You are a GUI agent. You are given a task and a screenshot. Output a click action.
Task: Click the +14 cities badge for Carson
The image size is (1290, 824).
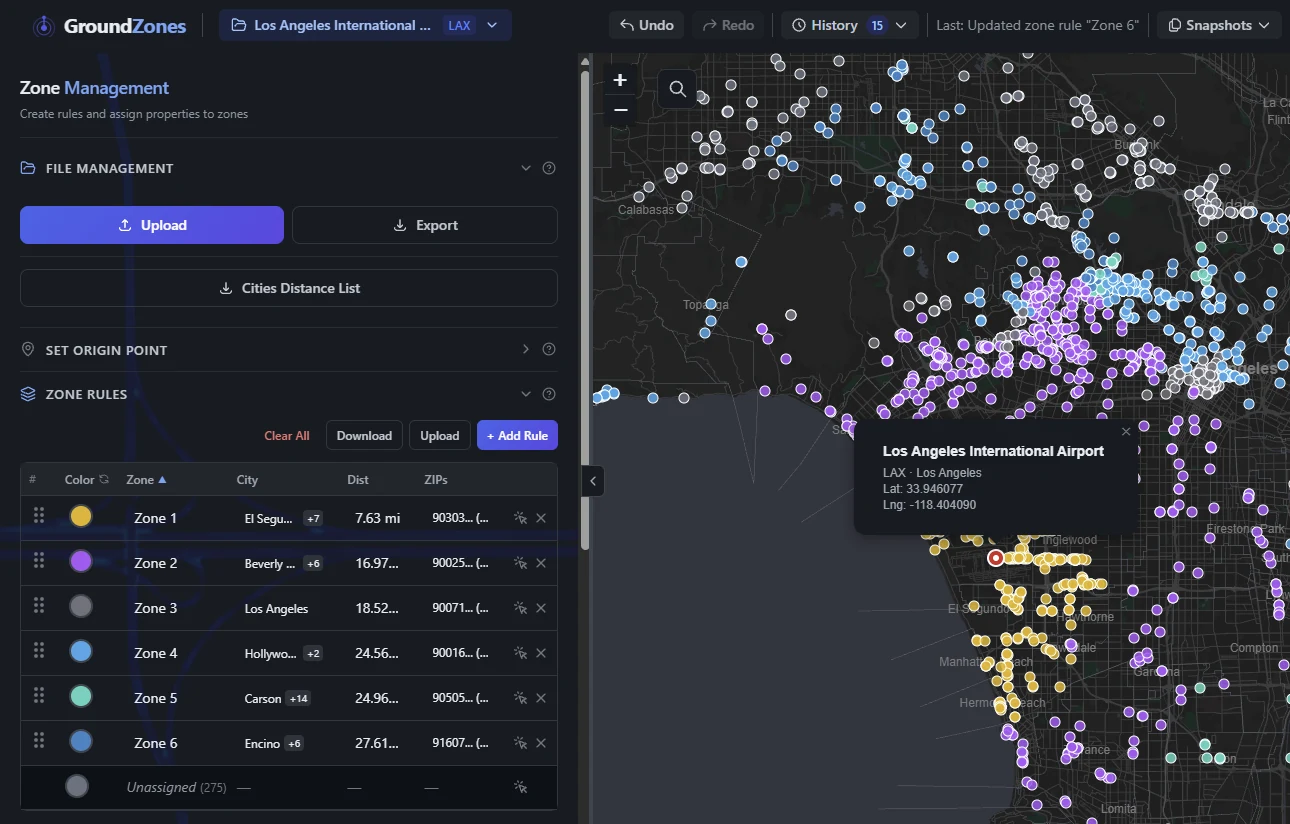click(x=298, y=698)
